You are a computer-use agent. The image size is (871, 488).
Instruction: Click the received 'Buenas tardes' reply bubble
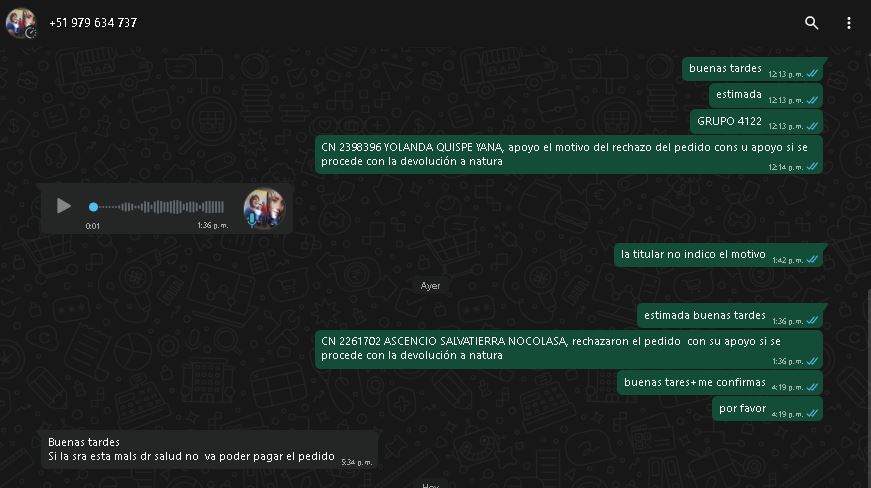[209, 450]
